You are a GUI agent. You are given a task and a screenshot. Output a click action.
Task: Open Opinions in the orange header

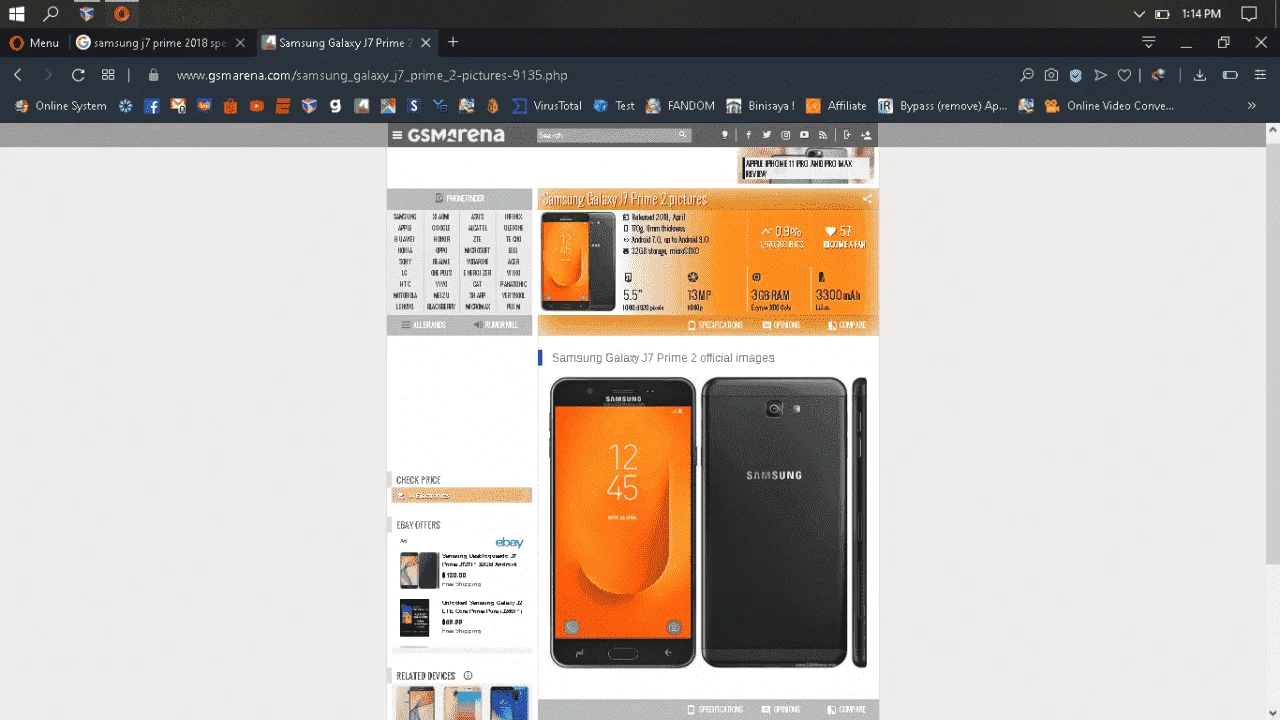pos(782,325)
